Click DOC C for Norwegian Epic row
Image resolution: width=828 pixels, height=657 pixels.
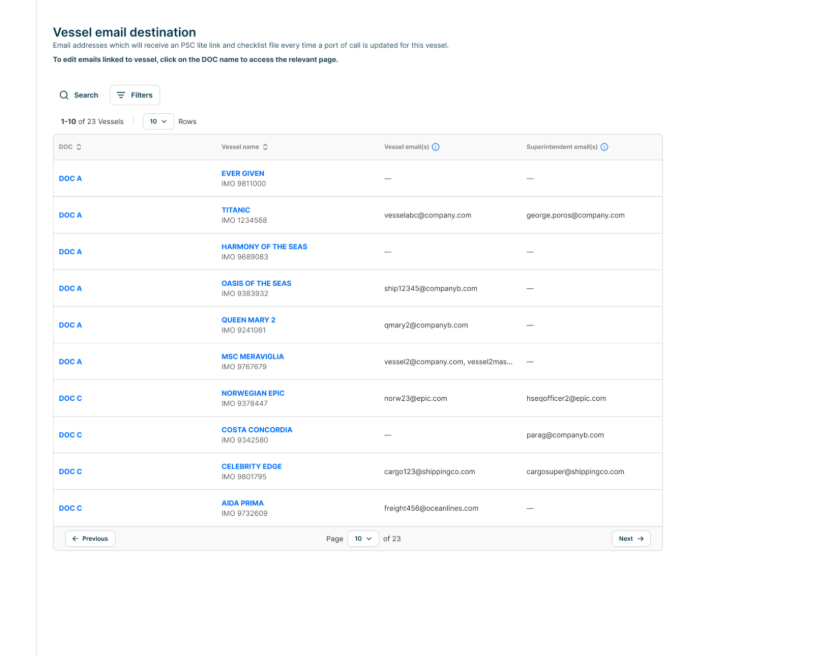70,398
